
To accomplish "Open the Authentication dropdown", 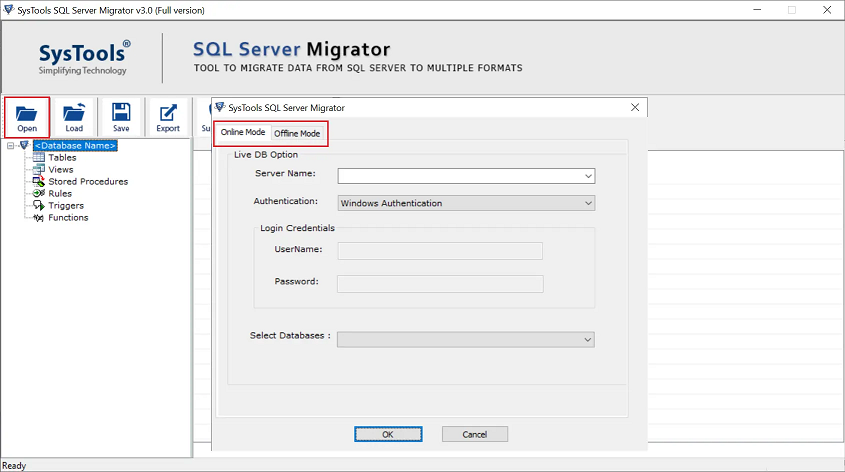I will (x=588, y=203).
